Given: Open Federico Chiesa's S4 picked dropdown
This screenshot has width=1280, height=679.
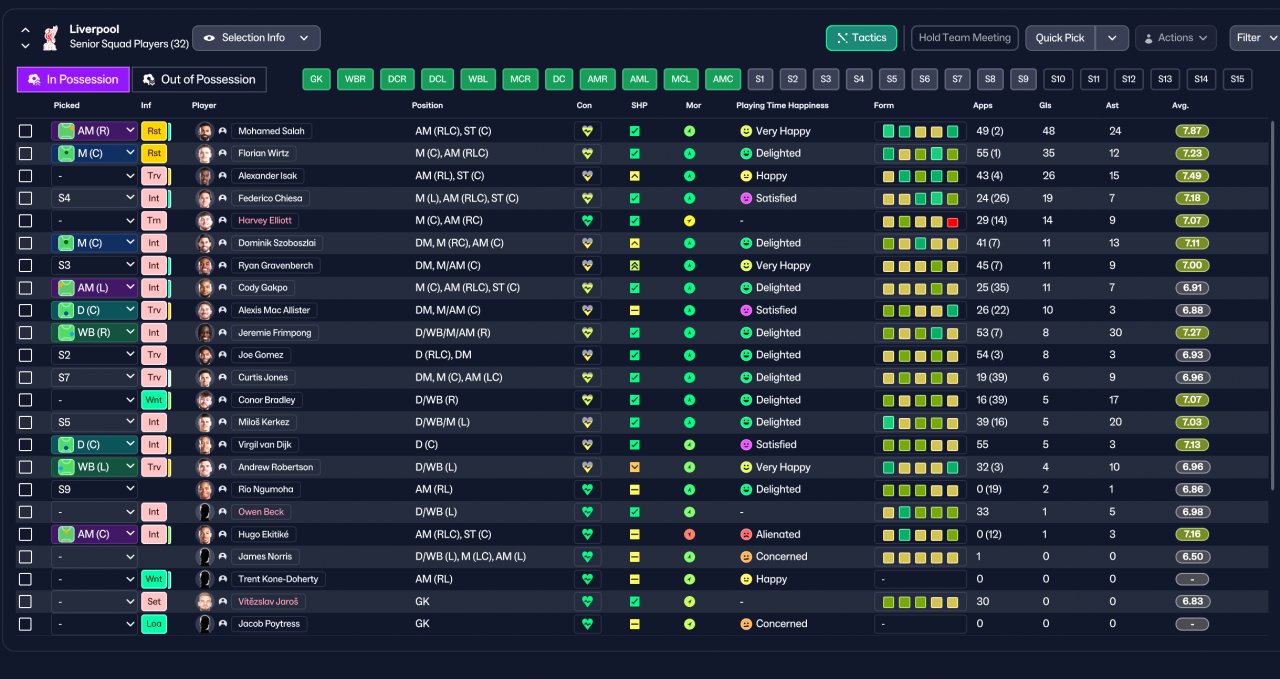Looking at the screenshot, I should point(94,198).
